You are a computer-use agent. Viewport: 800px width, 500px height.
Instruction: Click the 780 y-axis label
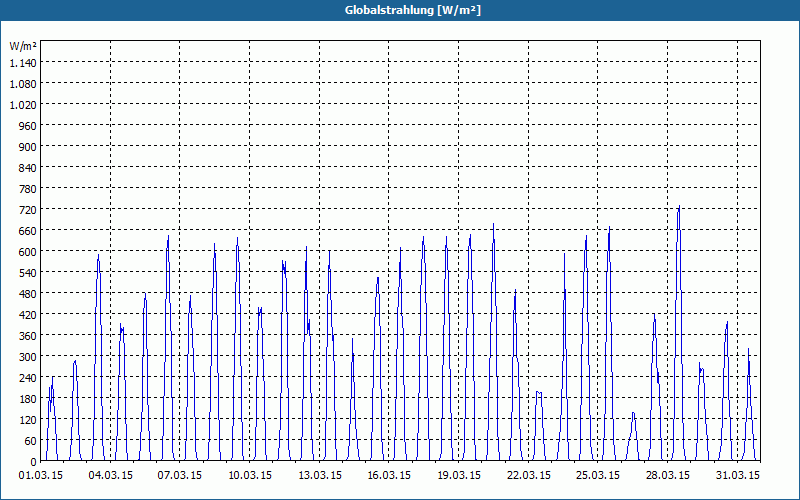[x=28, y=188]
